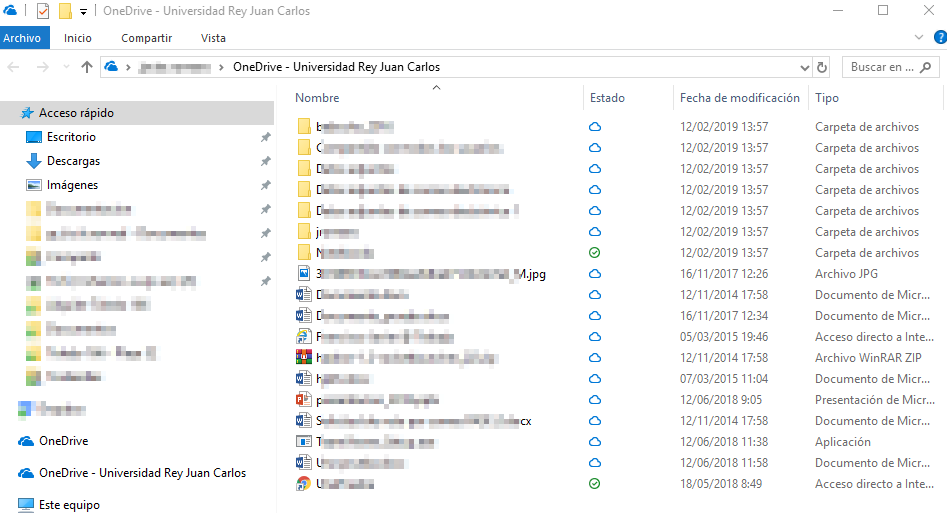Select Este equipo in navigation pane
The height and width of the screenshot is (513, 947).
69,505
